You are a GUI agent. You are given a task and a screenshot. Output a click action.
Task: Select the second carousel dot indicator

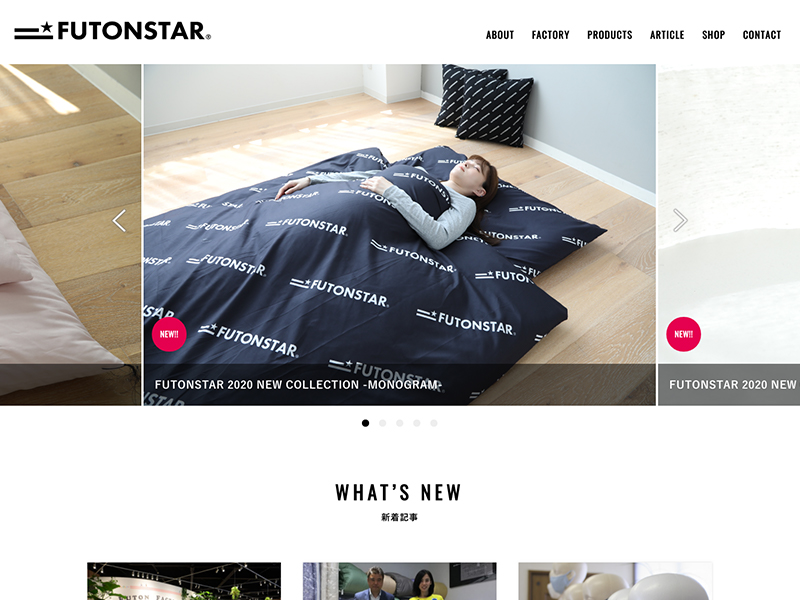point(383,423)
